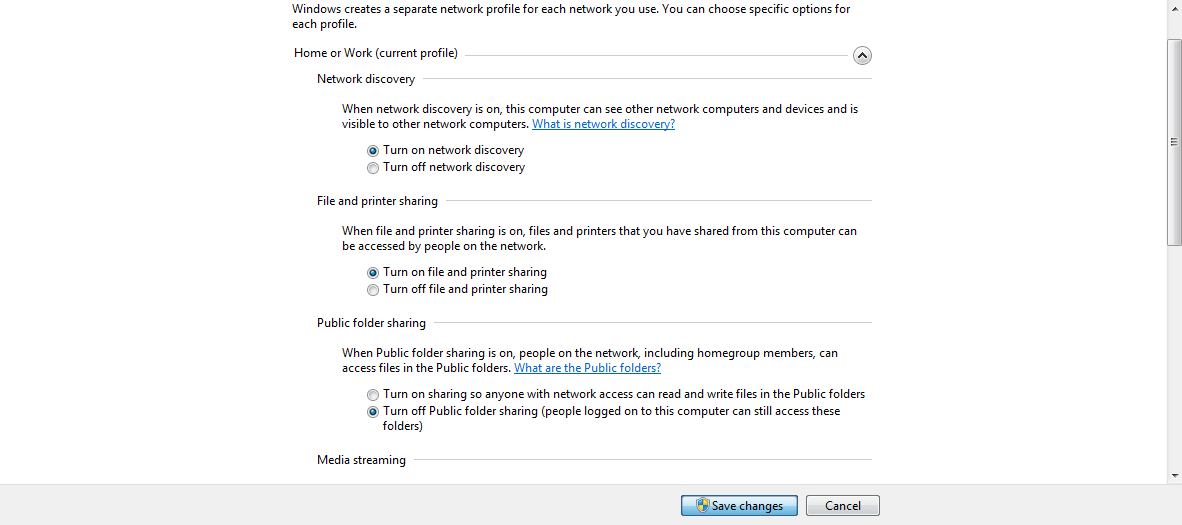Click the Home or Work (current profile) label
The image size is (1182, 525).
coord(376,53)
